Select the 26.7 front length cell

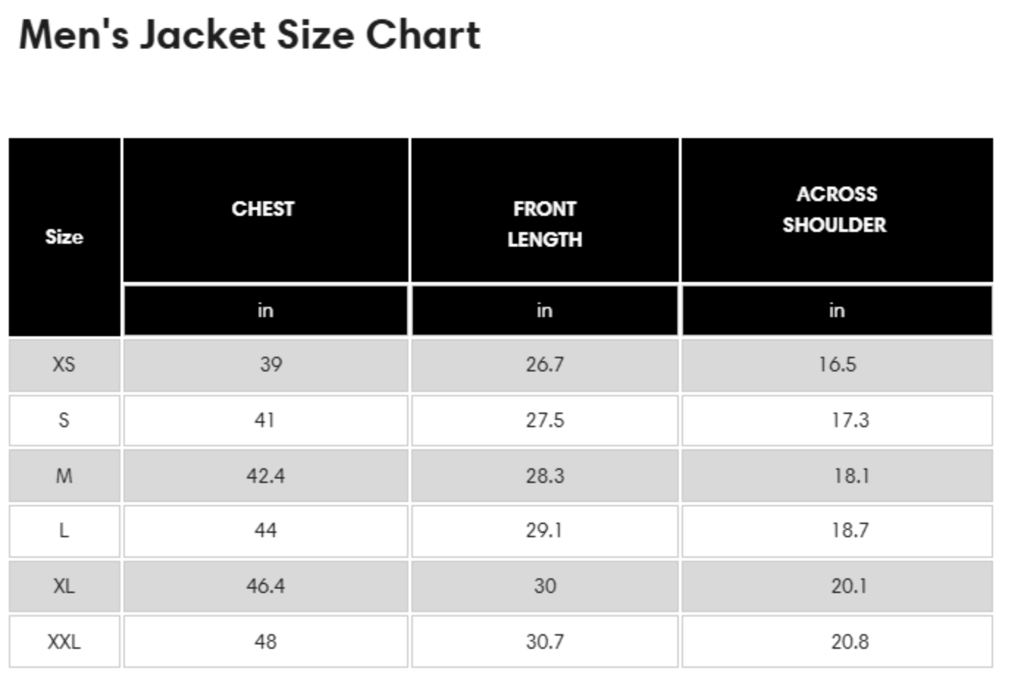tap(545, 364)
